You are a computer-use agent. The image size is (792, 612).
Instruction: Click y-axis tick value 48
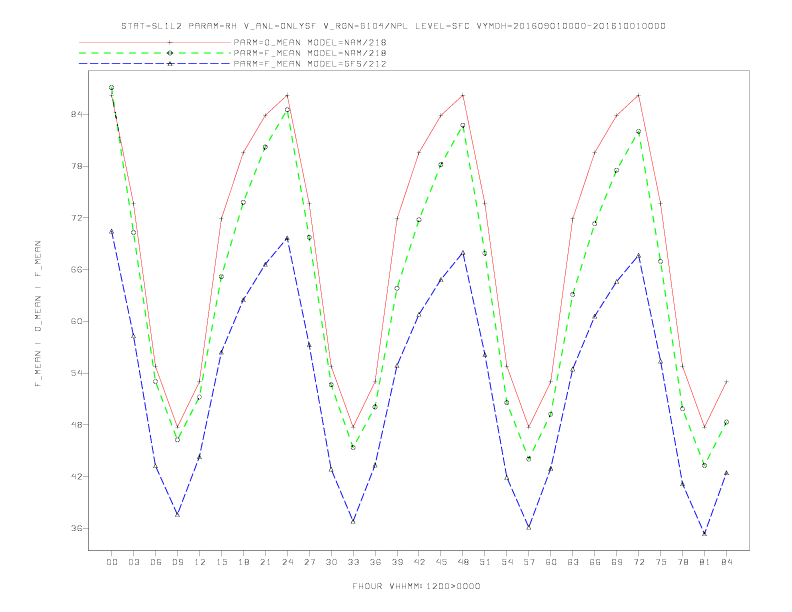pos(77,425)
